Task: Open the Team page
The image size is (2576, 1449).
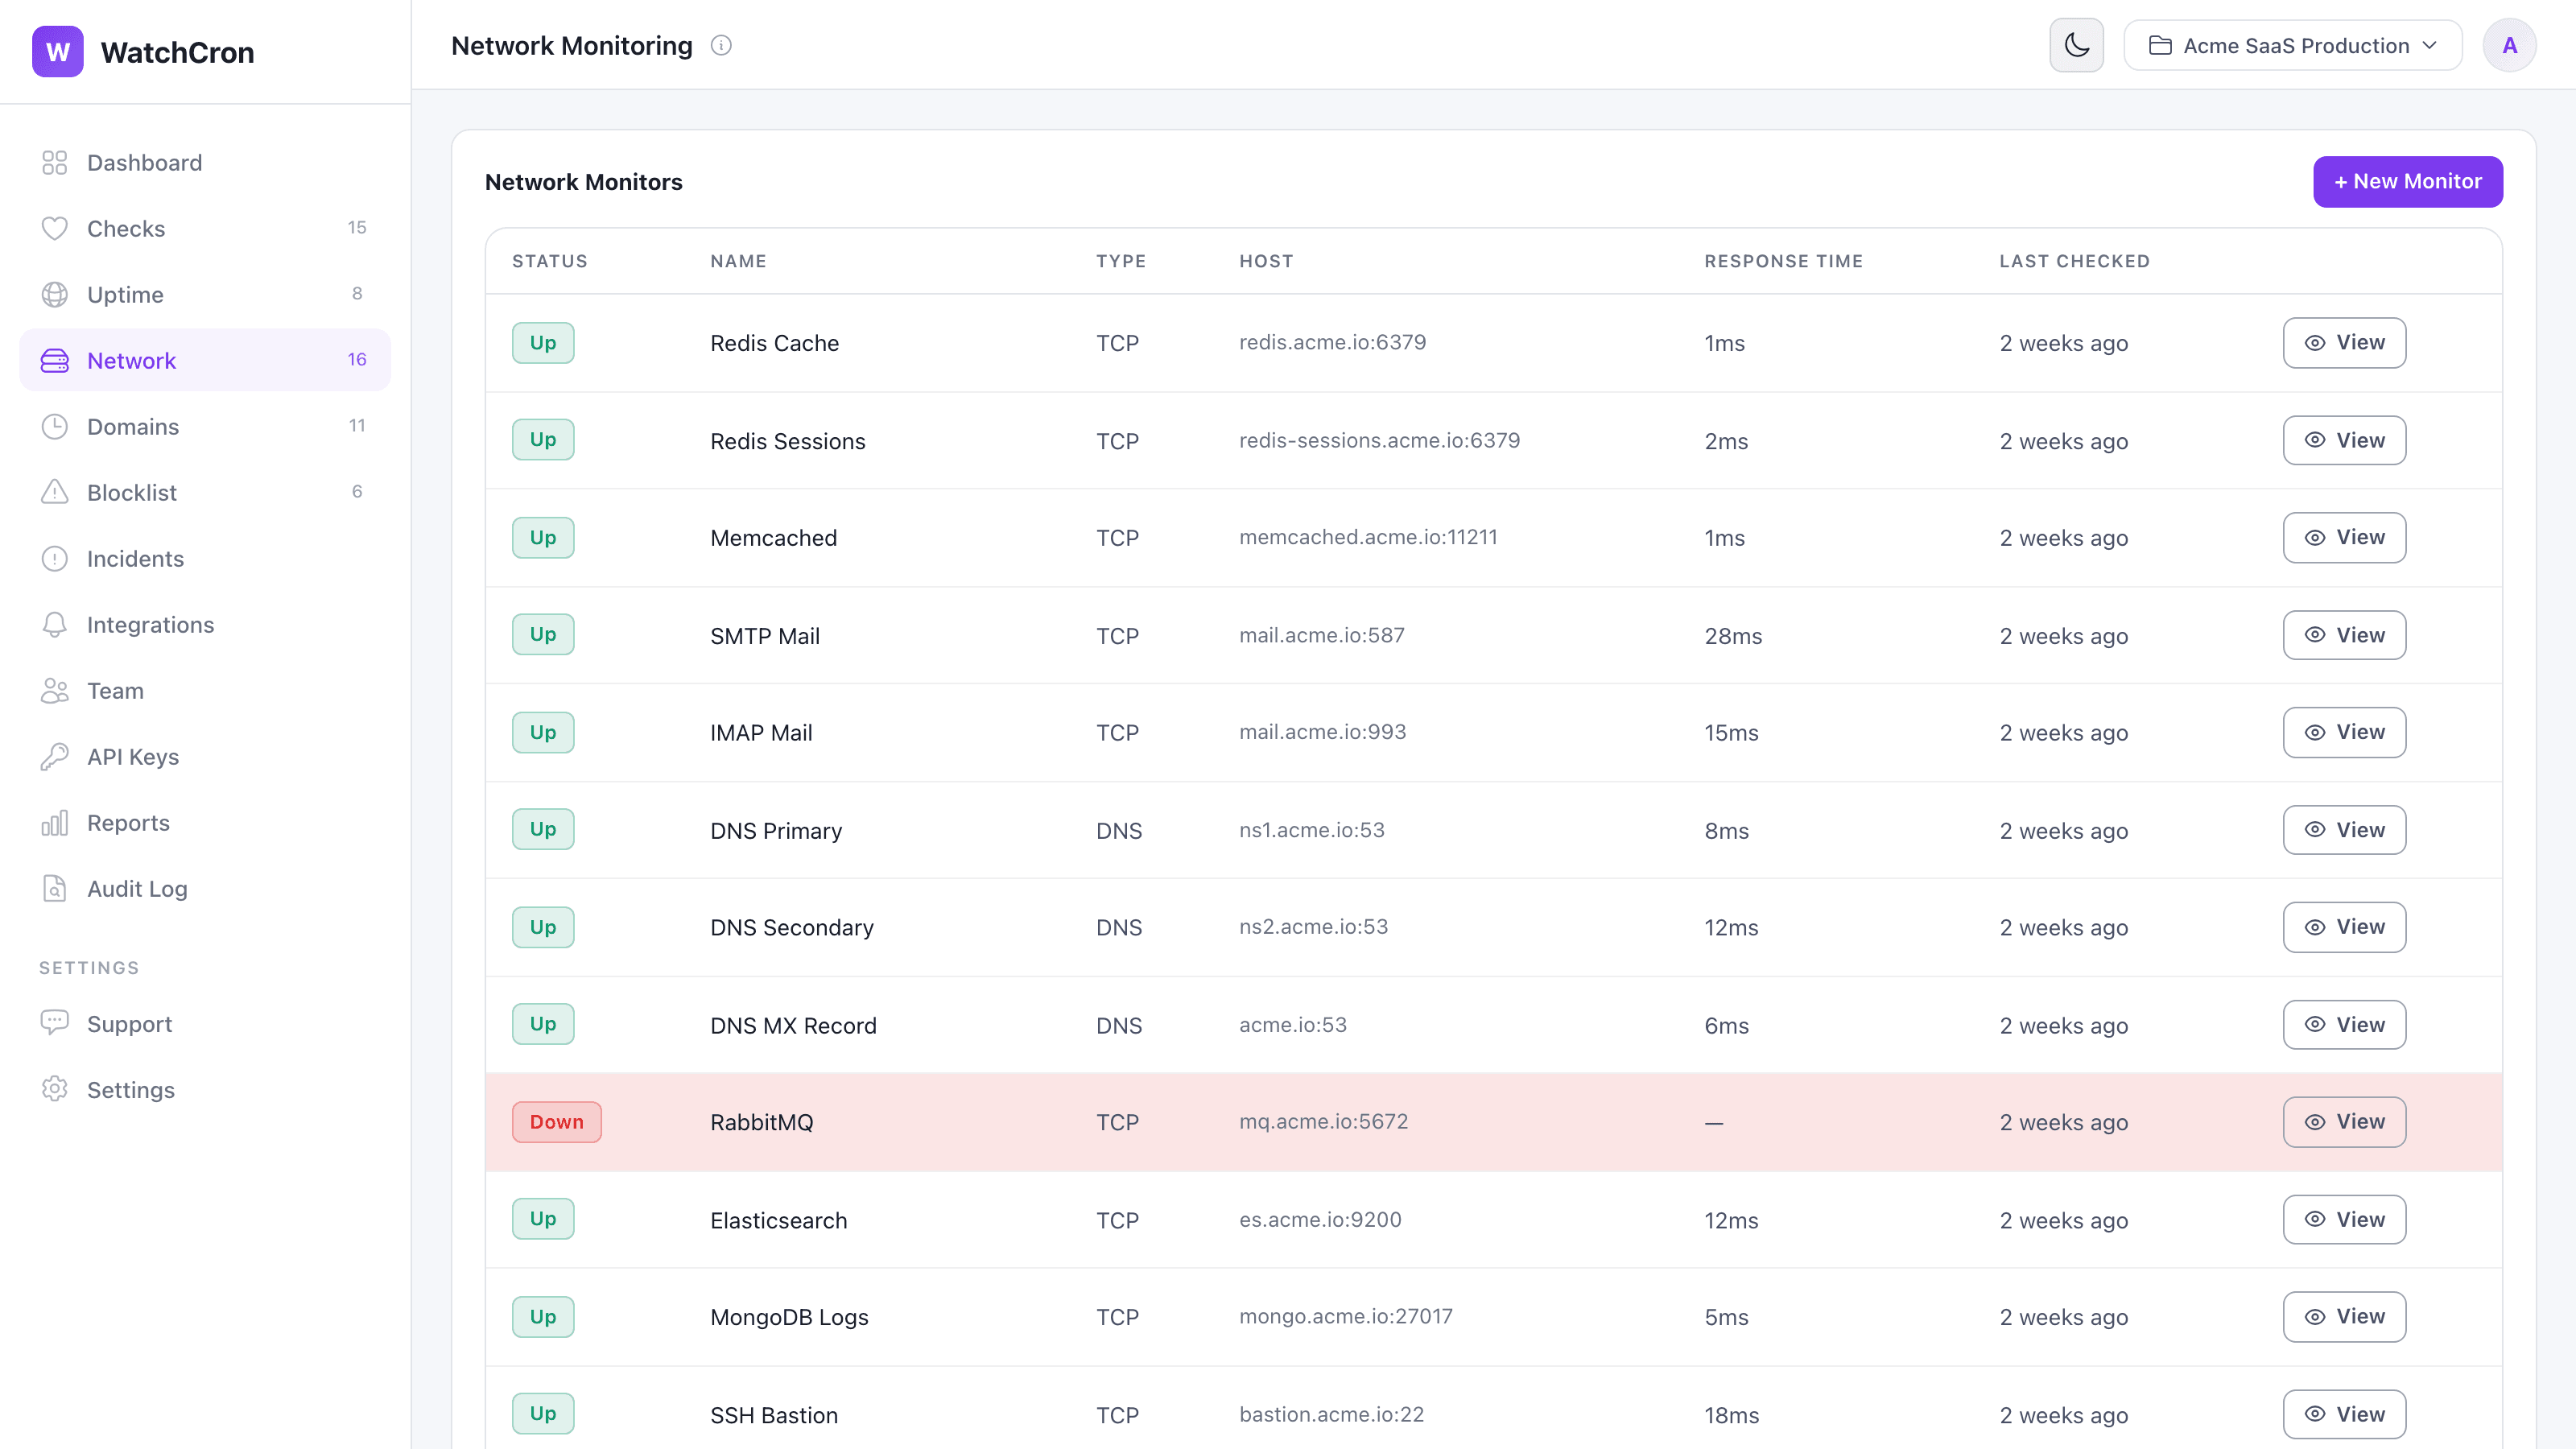Action: (205, 691)
